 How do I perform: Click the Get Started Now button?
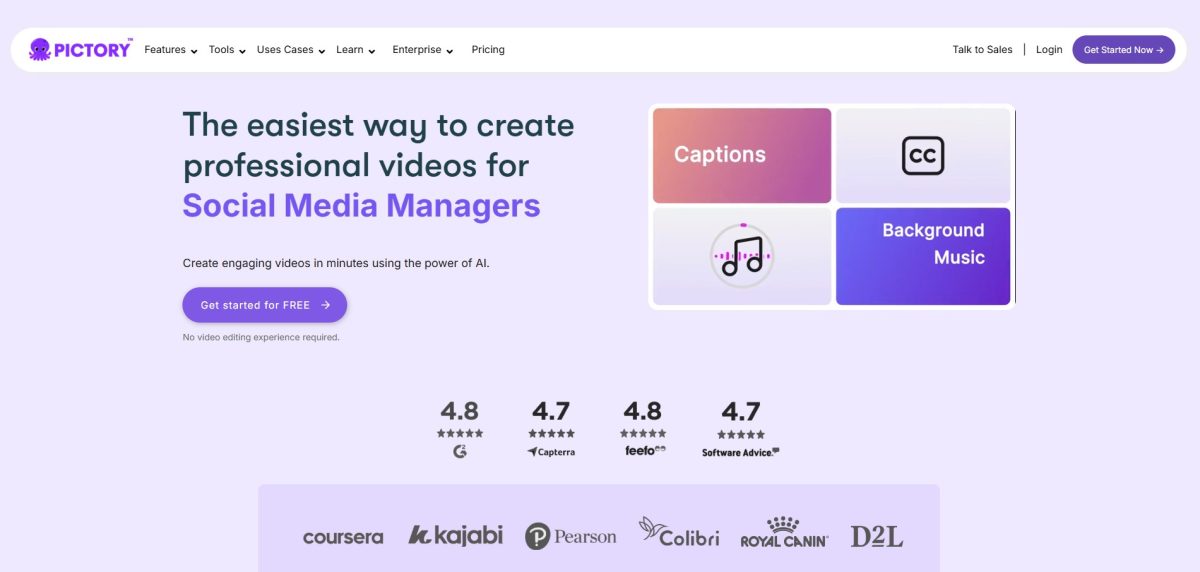pyautogui.click(x=1123, y=50)
